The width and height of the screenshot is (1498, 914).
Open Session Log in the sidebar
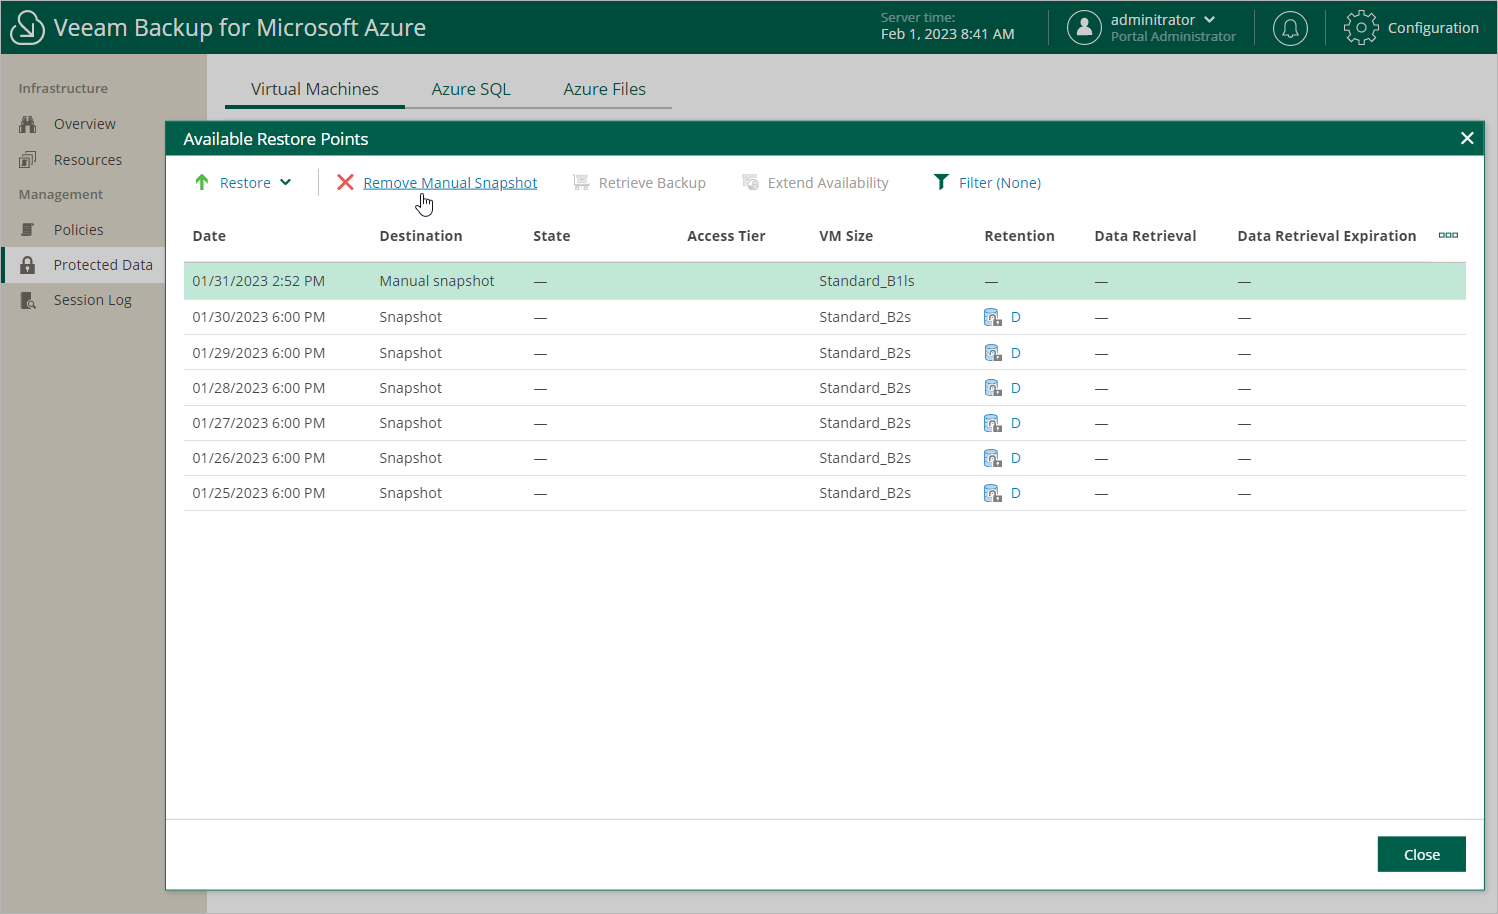pos(92,300)
